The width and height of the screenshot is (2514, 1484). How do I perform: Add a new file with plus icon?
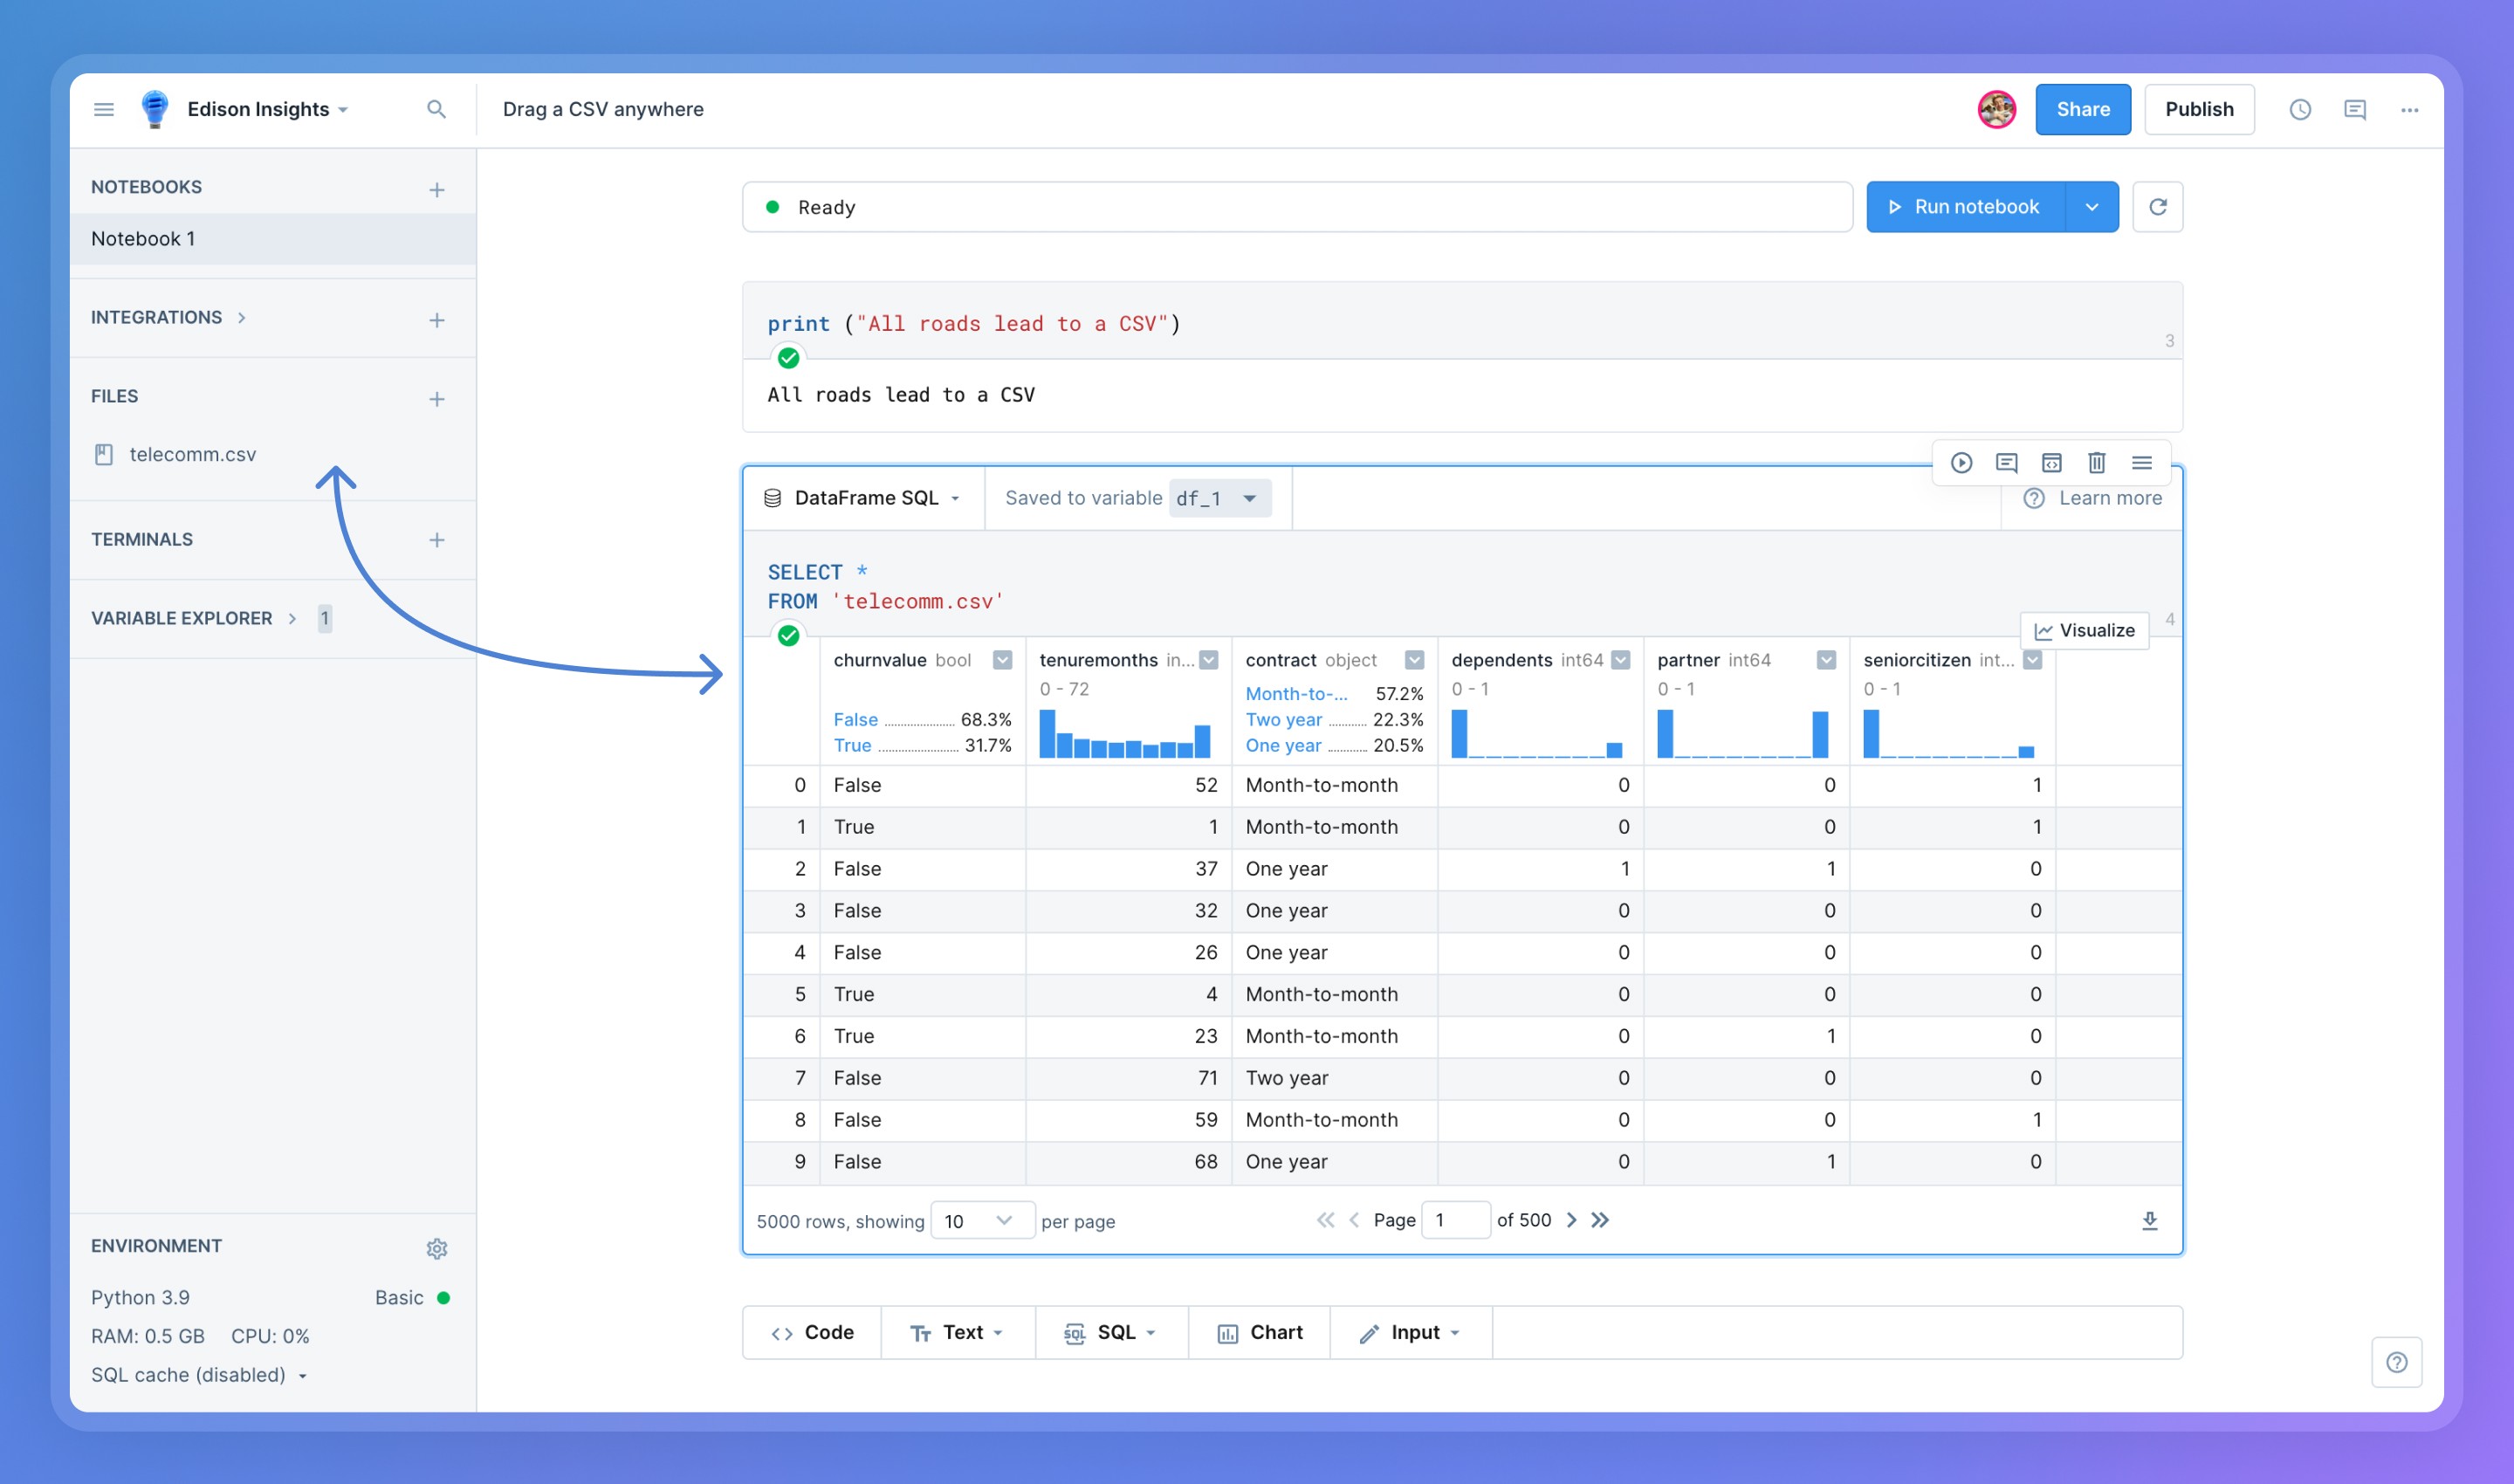[x=437, y=399]
